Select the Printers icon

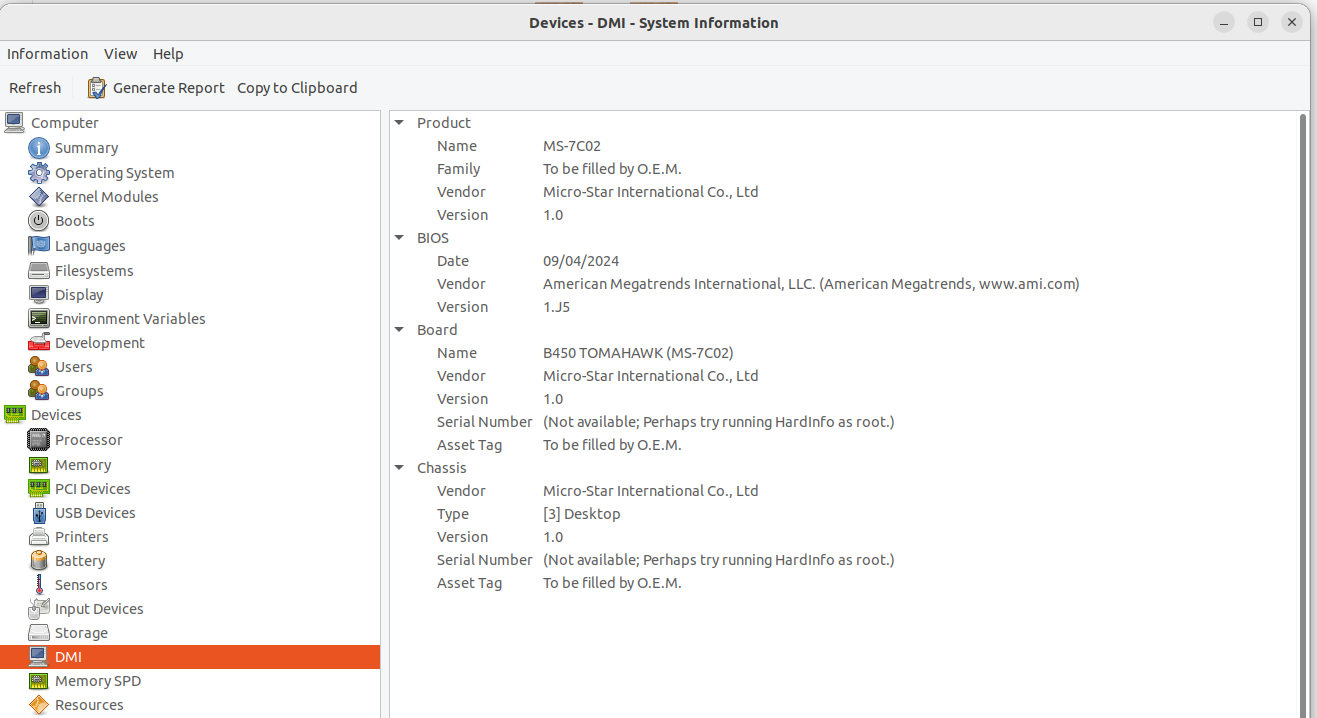tap(39, 537)
